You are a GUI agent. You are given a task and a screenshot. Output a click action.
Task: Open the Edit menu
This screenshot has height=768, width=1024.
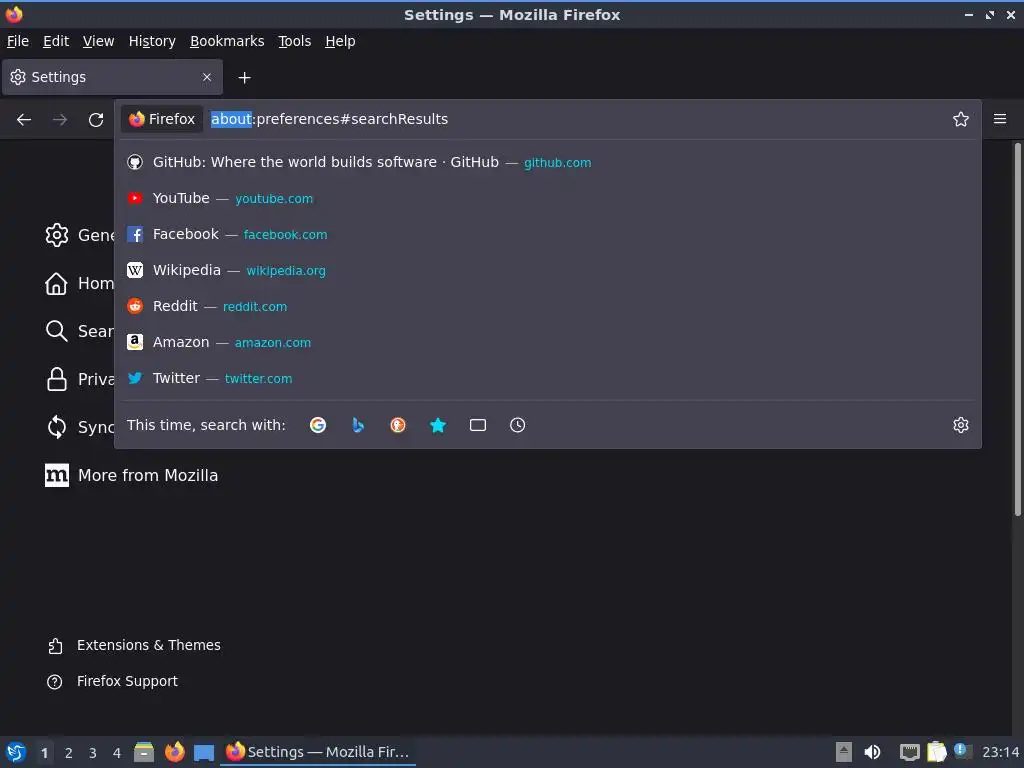(56, 41)
